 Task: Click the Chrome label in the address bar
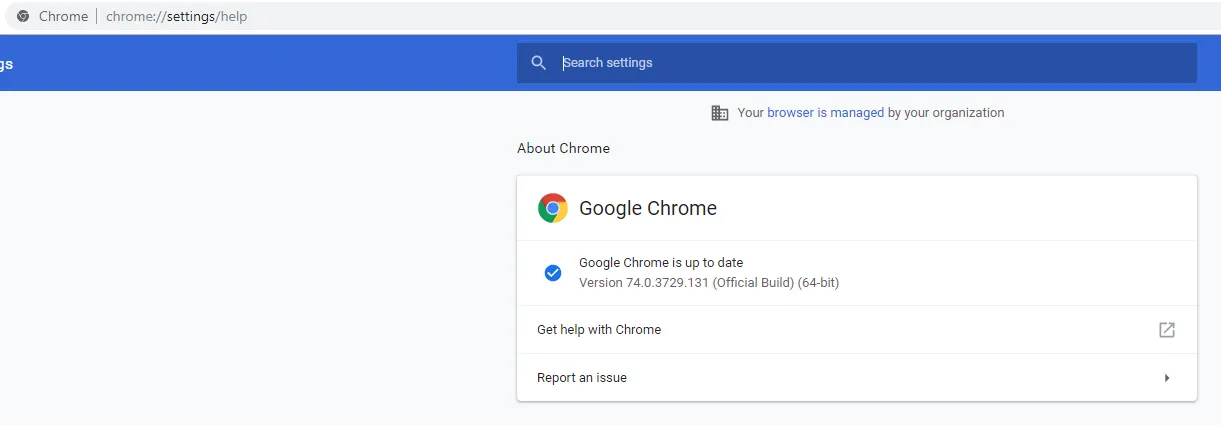pyautogui.click(x=63, y=16)
